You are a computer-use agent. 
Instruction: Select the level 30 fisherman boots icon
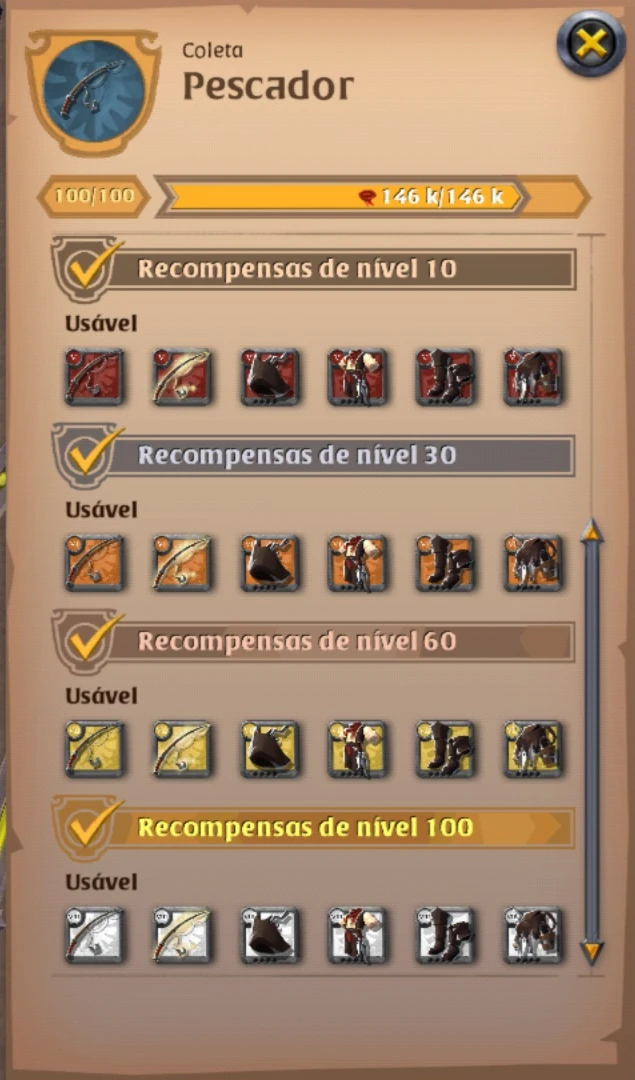pos(445,563)
